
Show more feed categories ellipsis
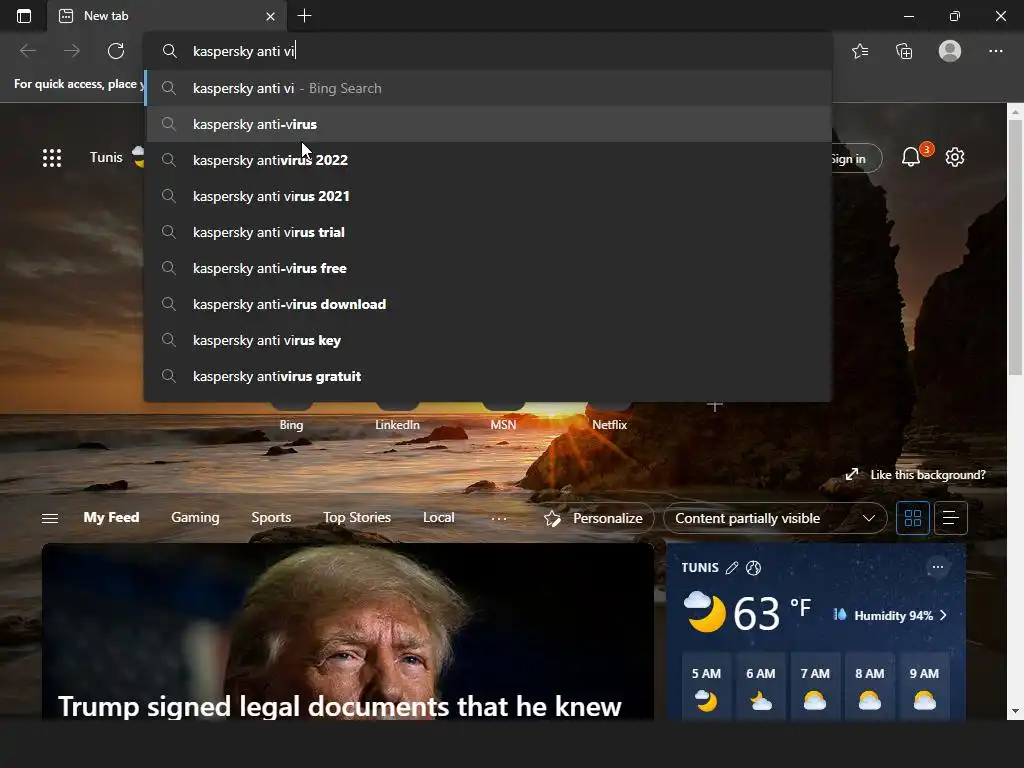499,519
